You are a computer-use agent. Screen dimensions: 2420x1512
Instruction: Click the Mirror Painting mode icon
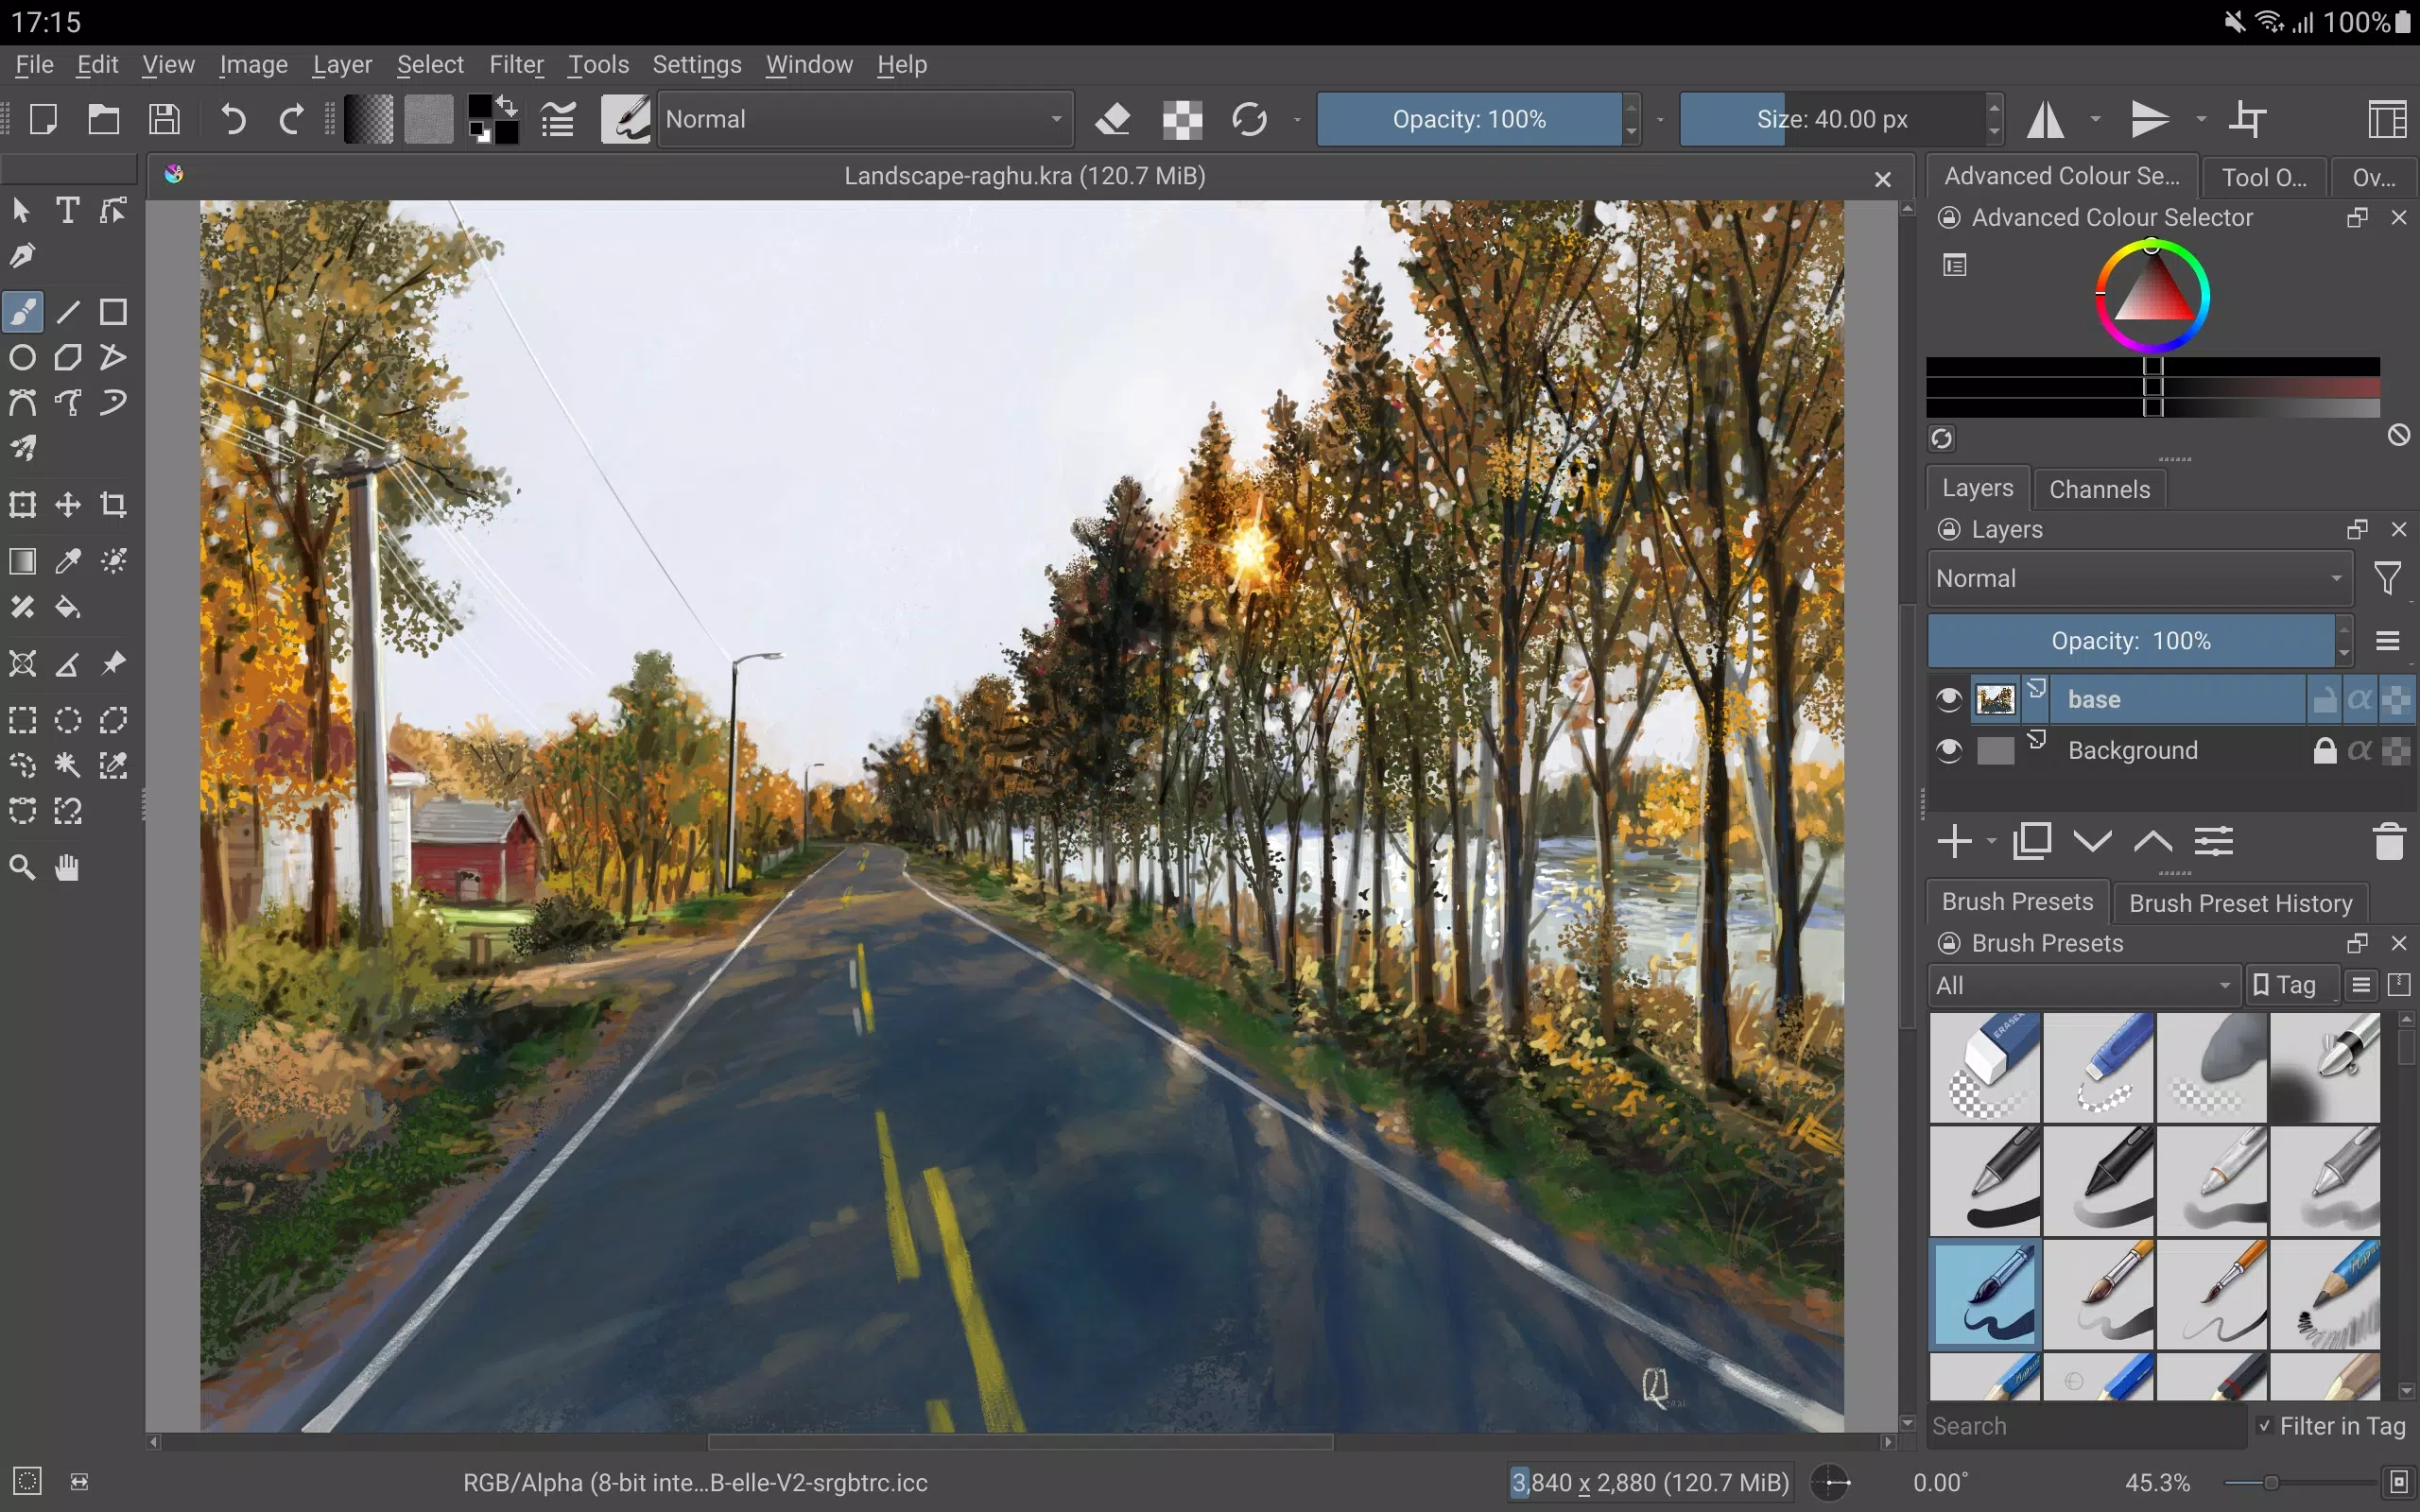click(x=2048, y=118)
